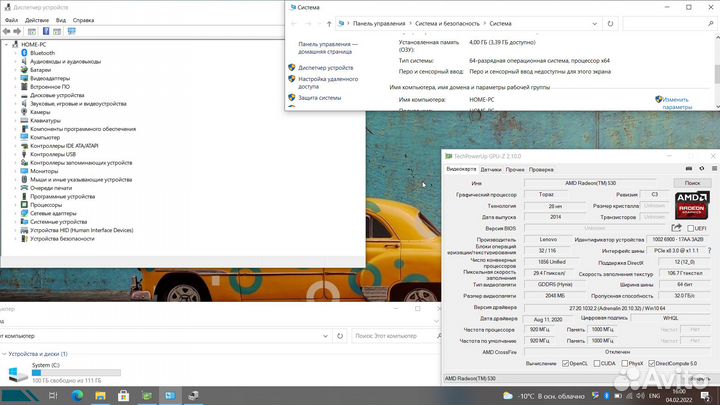Viewport: 720px width, 405px height.
Task: Select the Батареи category icon
Action: [24, 70]
